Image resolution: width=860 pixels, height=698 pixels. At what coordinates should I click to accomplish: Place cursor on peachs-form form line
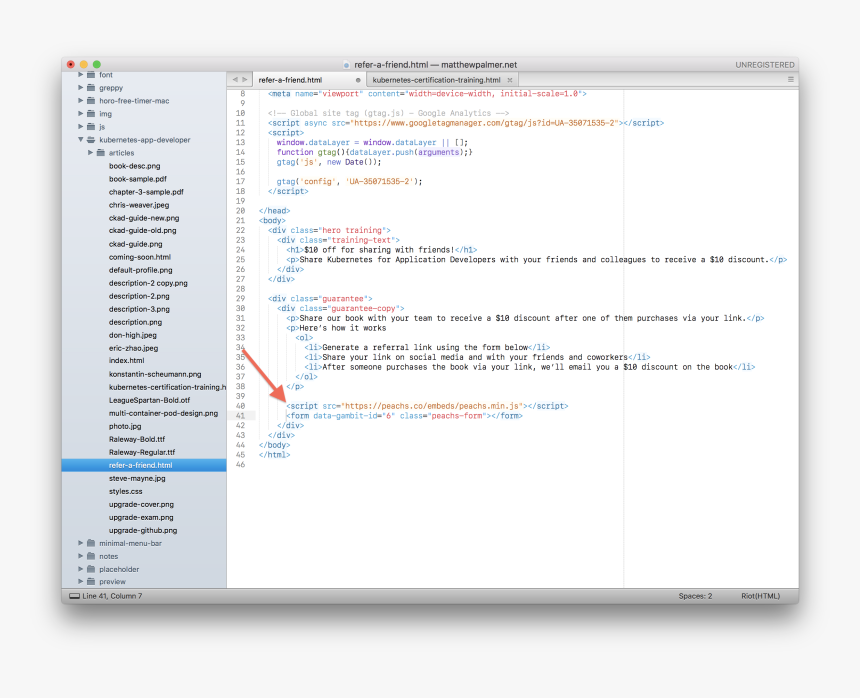coord(404,416)
